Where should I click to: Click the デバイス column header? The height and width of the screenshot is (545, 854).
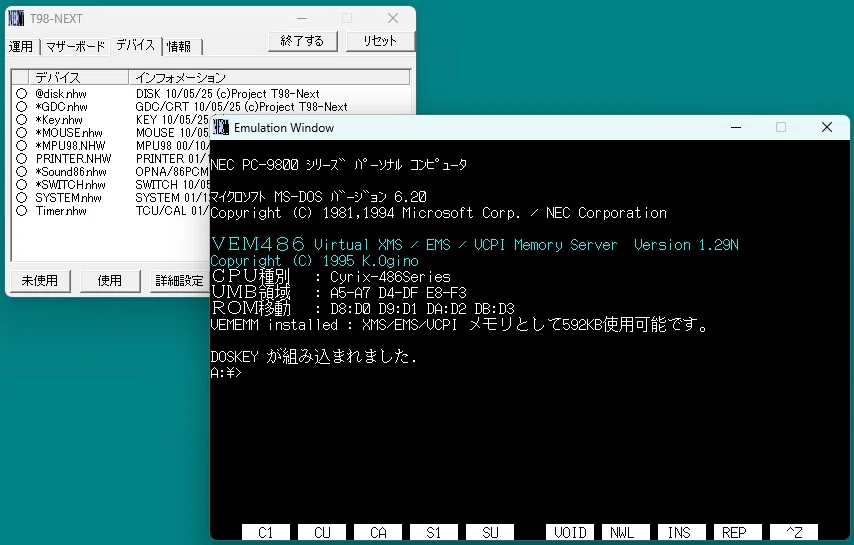(x=78, y=77)
